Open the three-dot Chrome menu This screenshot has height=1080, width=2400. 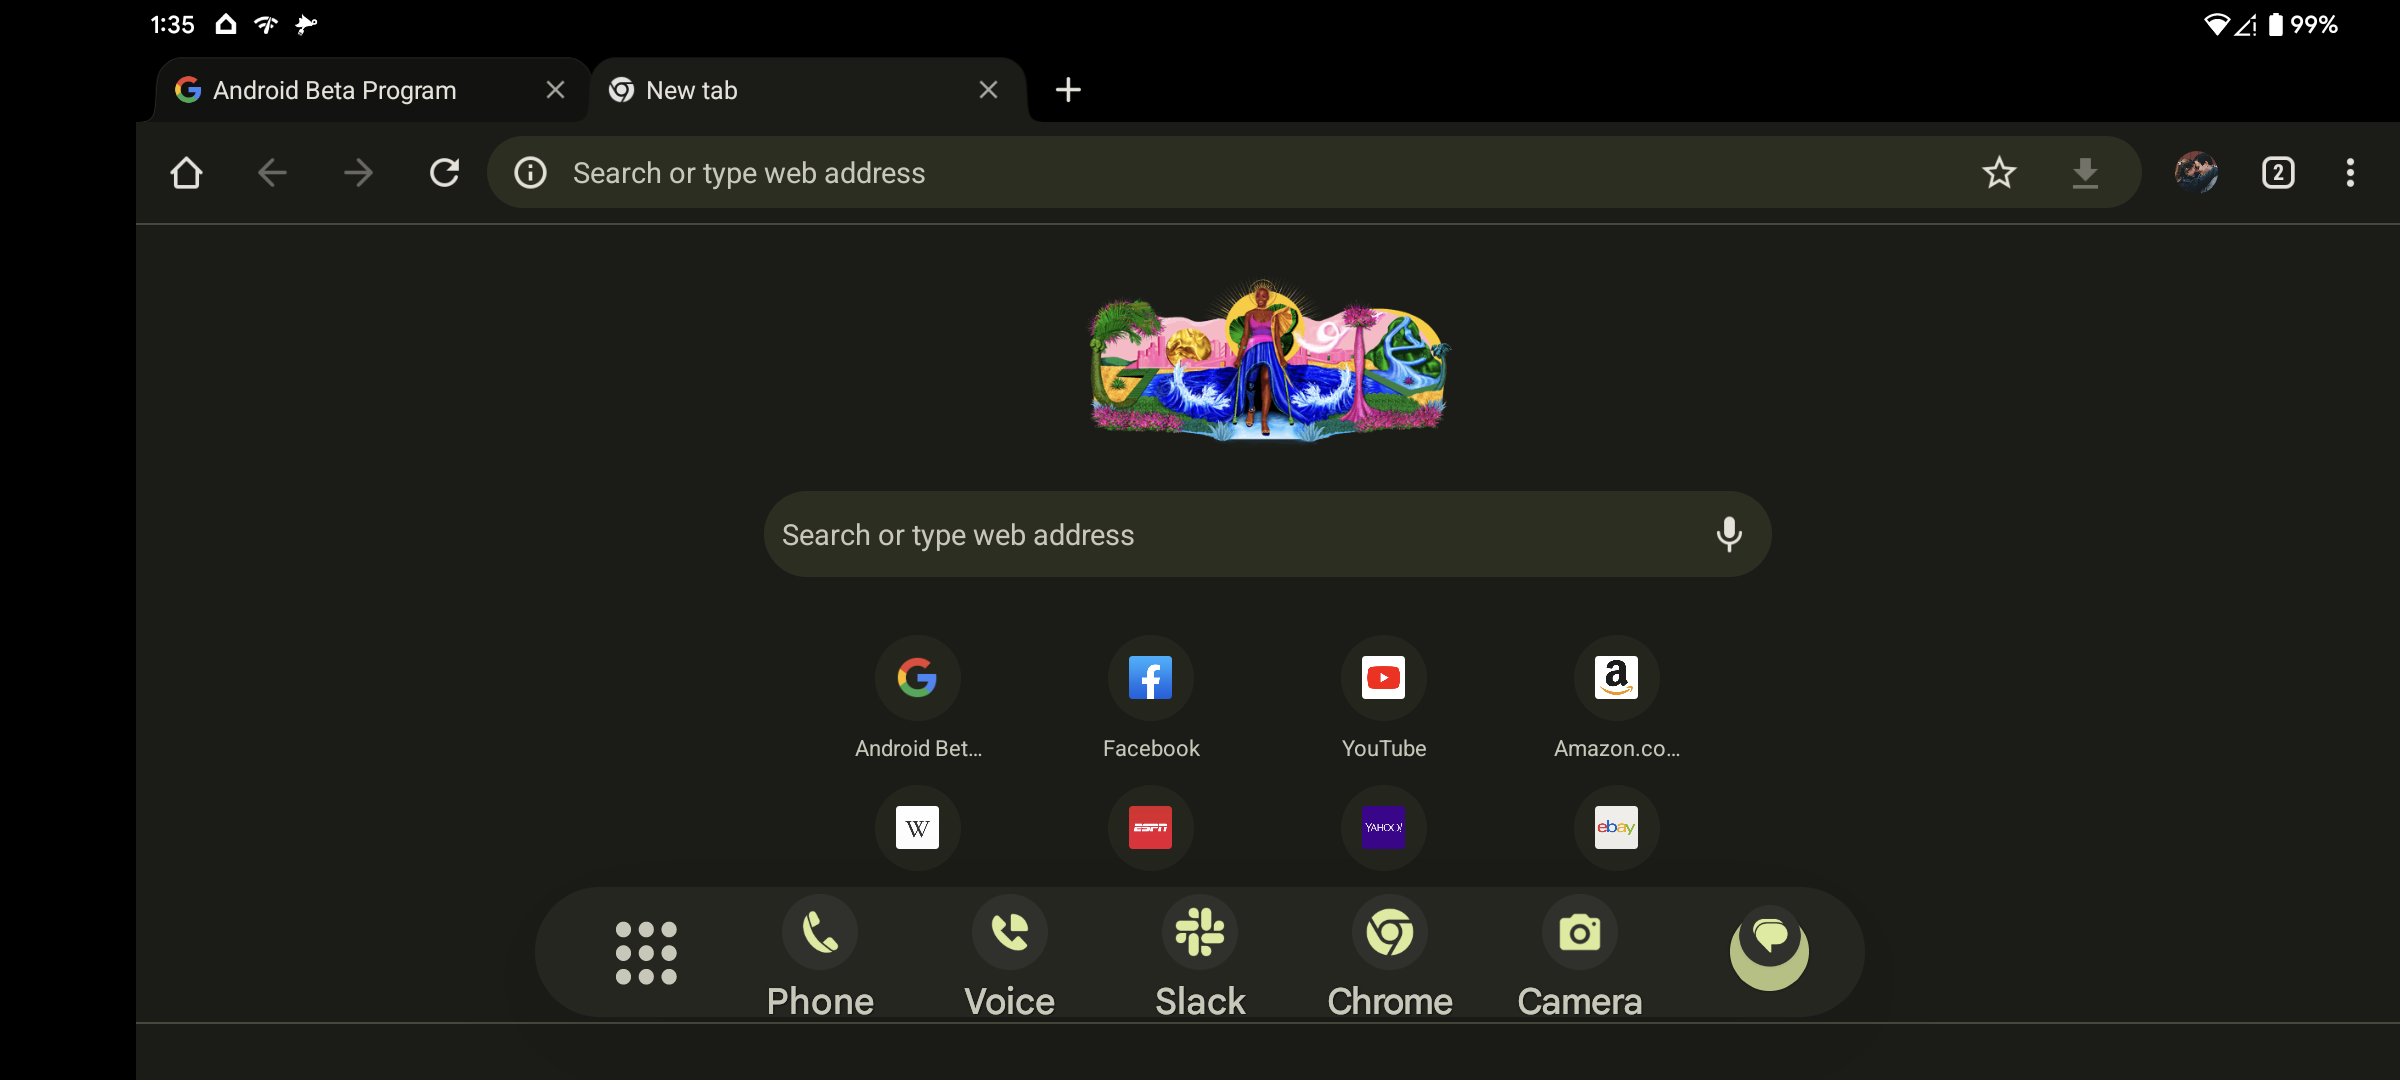[x=2350, y=172]
